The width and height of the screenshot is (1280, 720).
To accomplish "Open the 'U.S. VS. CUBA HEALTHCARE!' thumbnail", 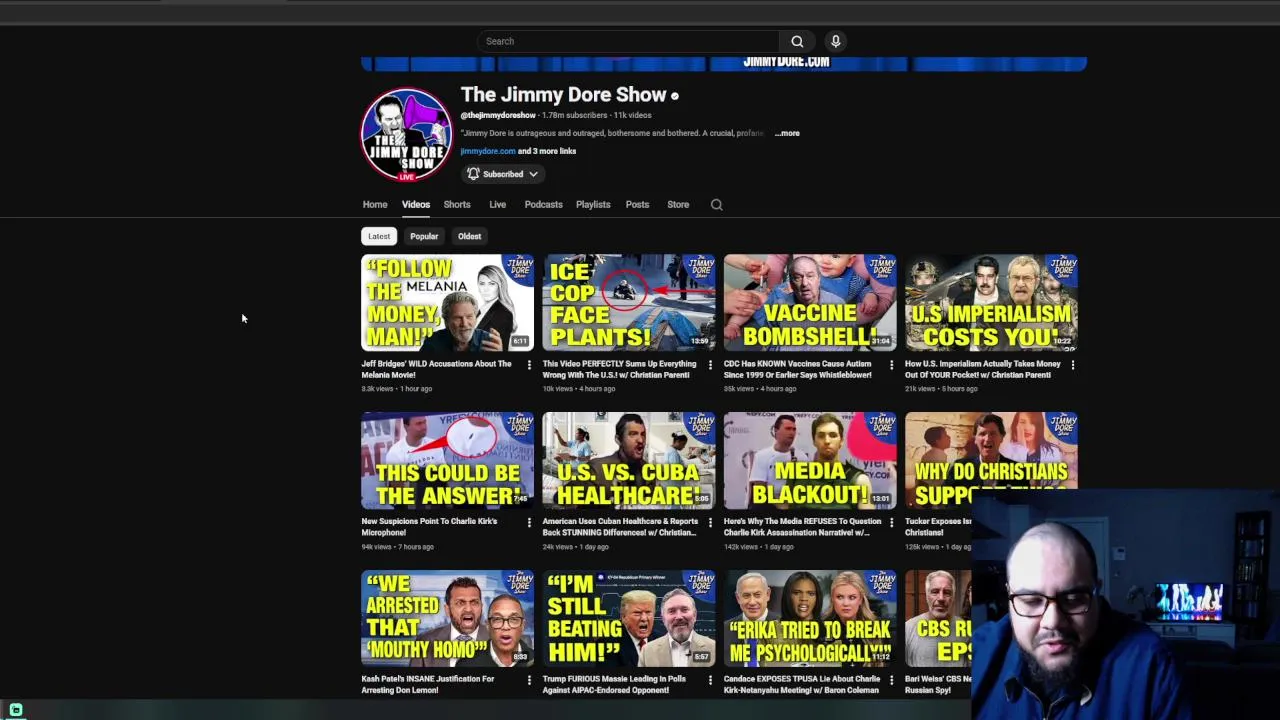I will click(629, 460).
